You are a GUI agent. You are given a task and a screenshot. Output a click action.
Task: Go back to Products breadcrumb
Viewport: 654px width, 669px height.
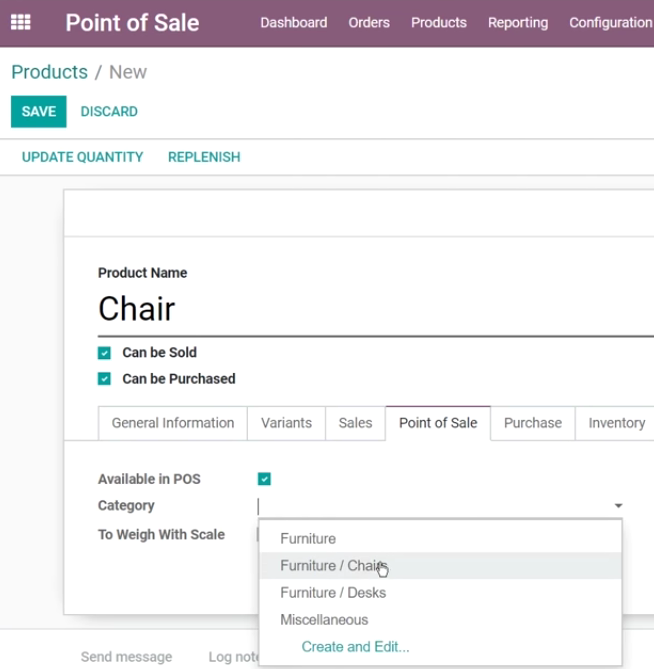49,72
